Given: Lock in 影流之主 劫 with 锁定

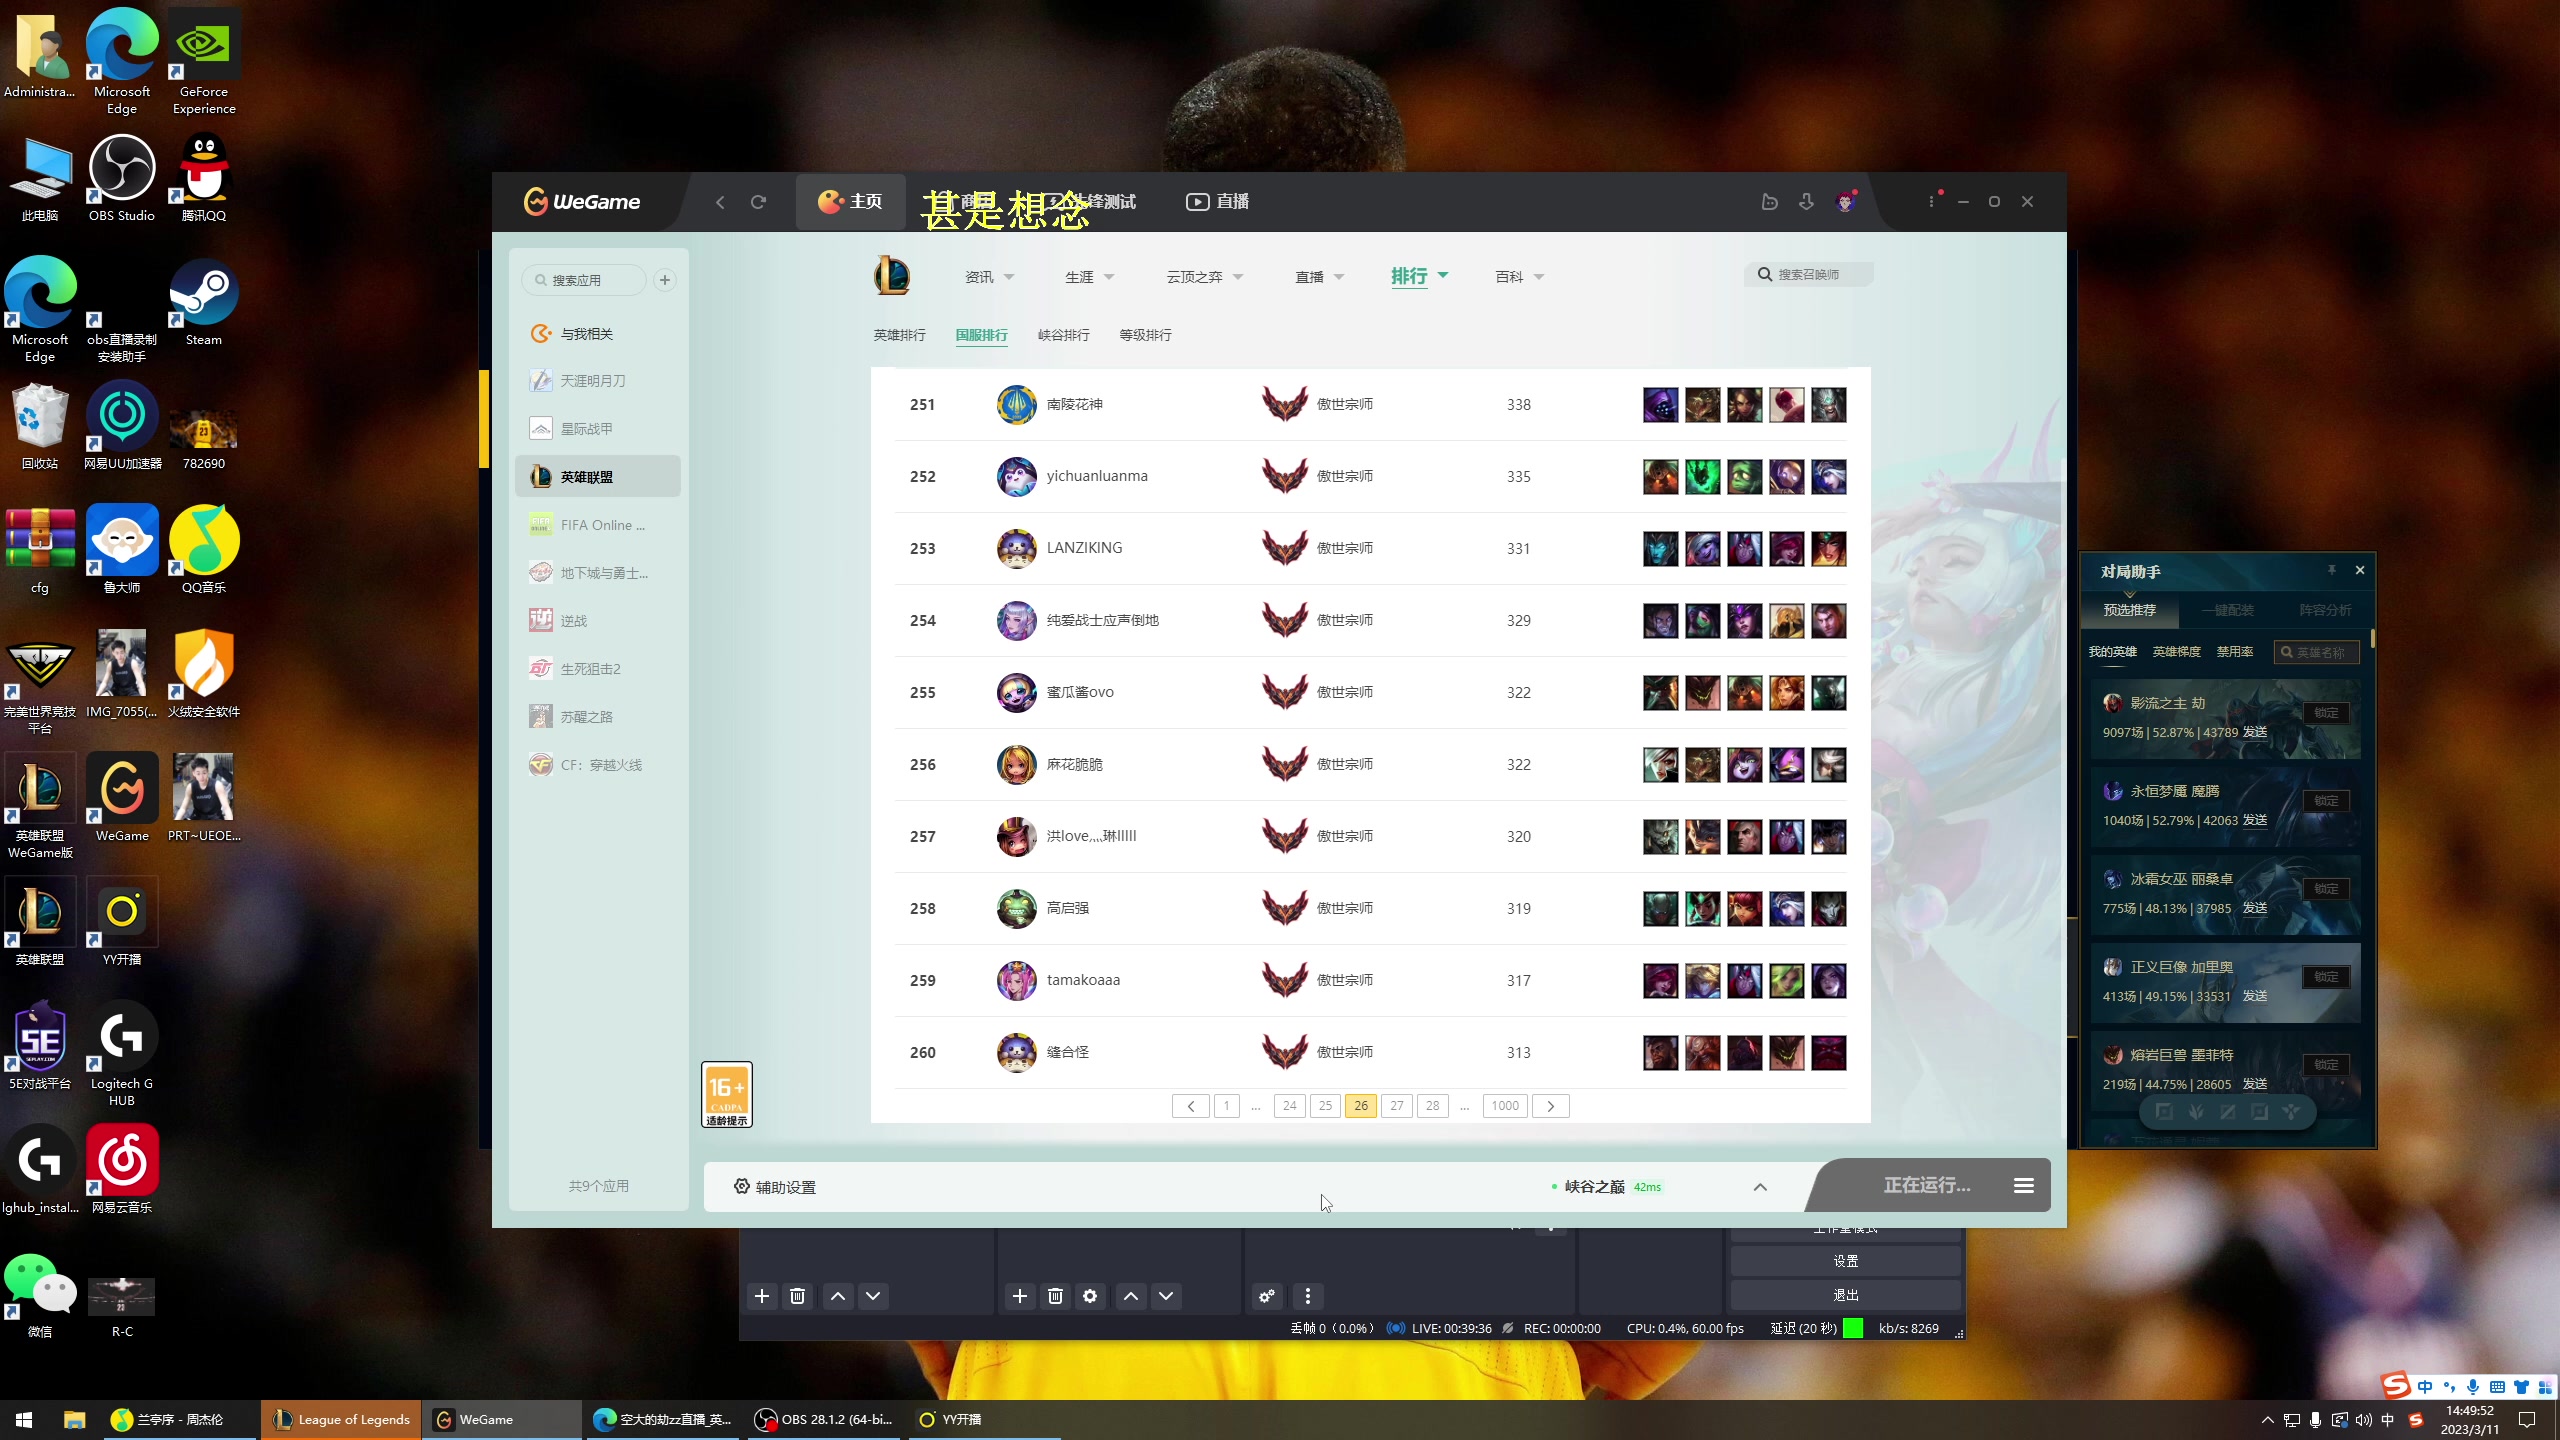Looking at the screenshot, I should click(2326, 713).
